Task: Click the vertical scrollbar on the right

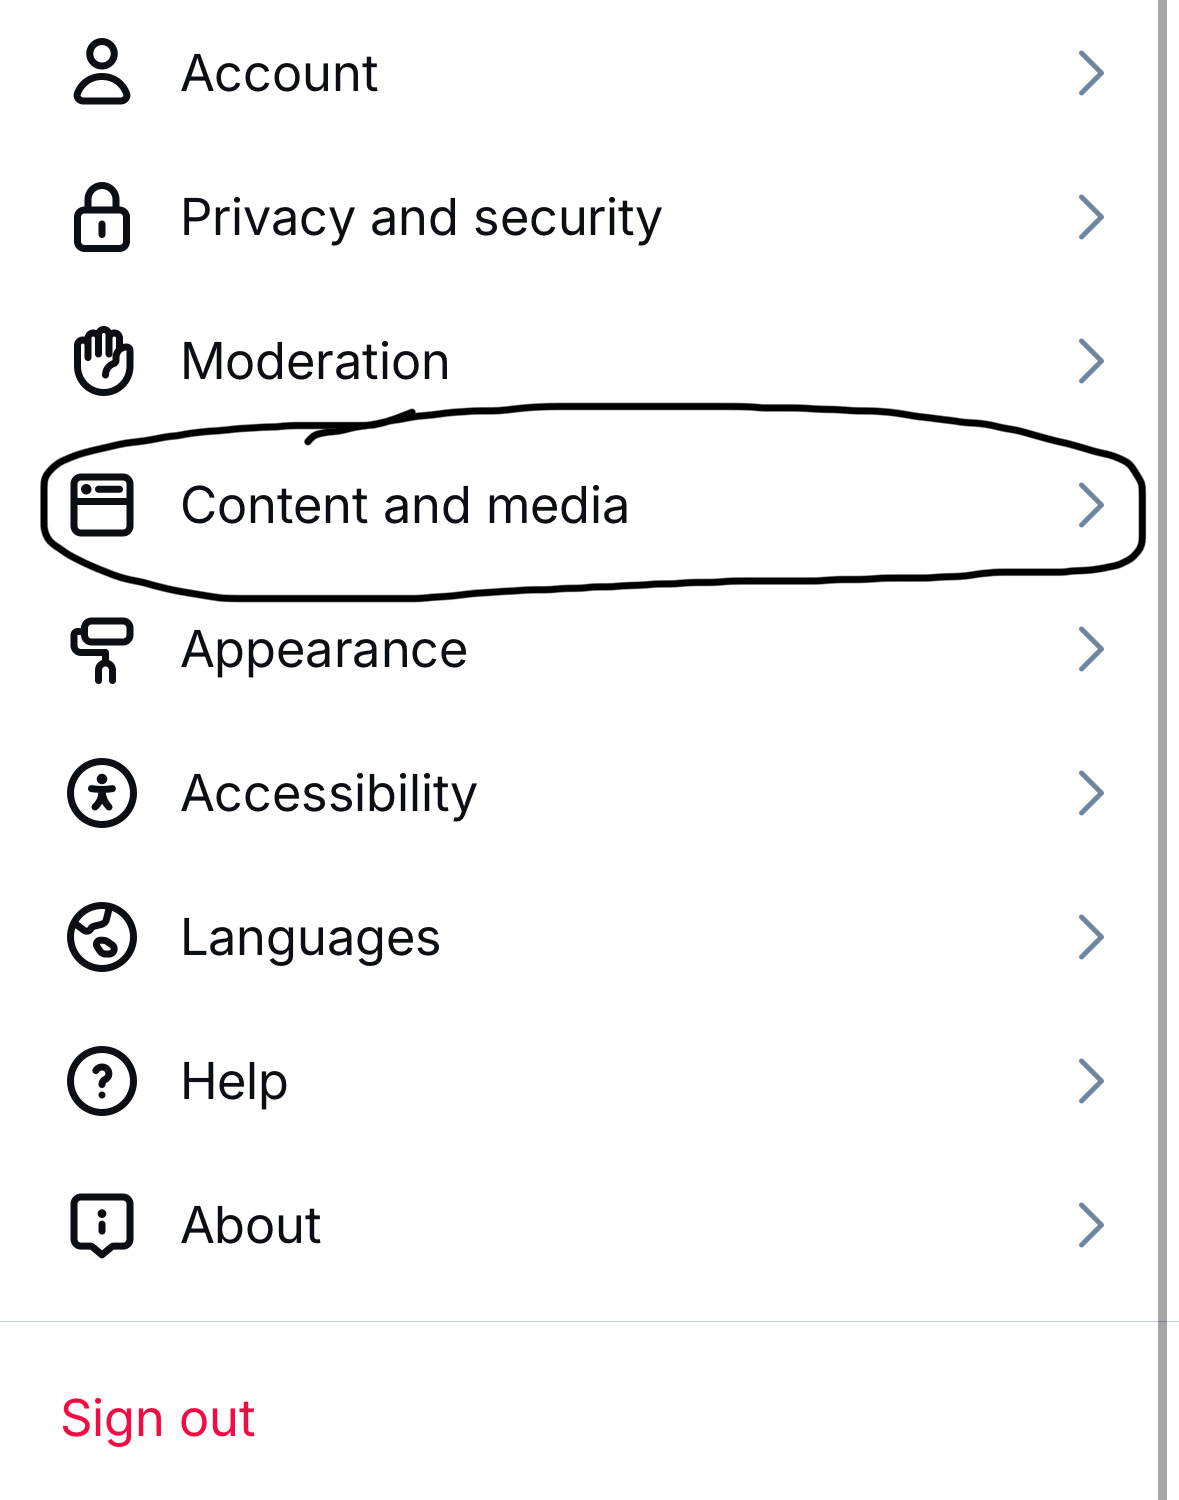Action: coord(1162,750)
